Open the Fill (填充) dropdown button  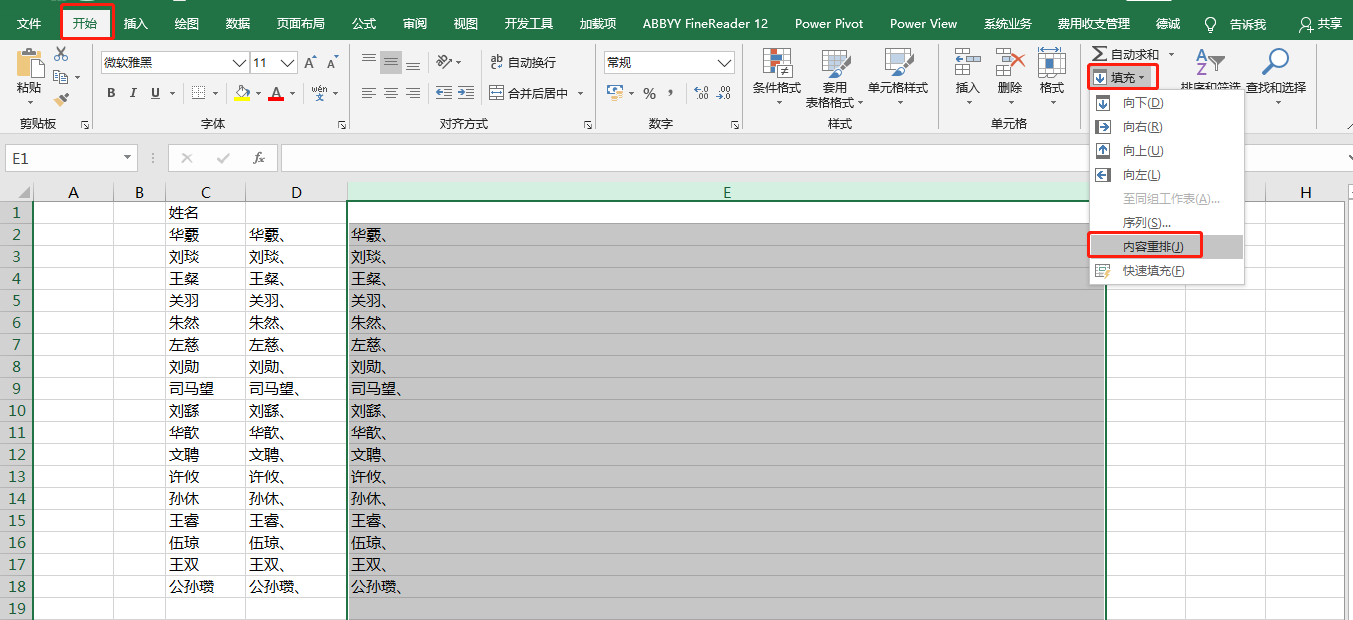pyautogui.click(x=1123, y=77)
